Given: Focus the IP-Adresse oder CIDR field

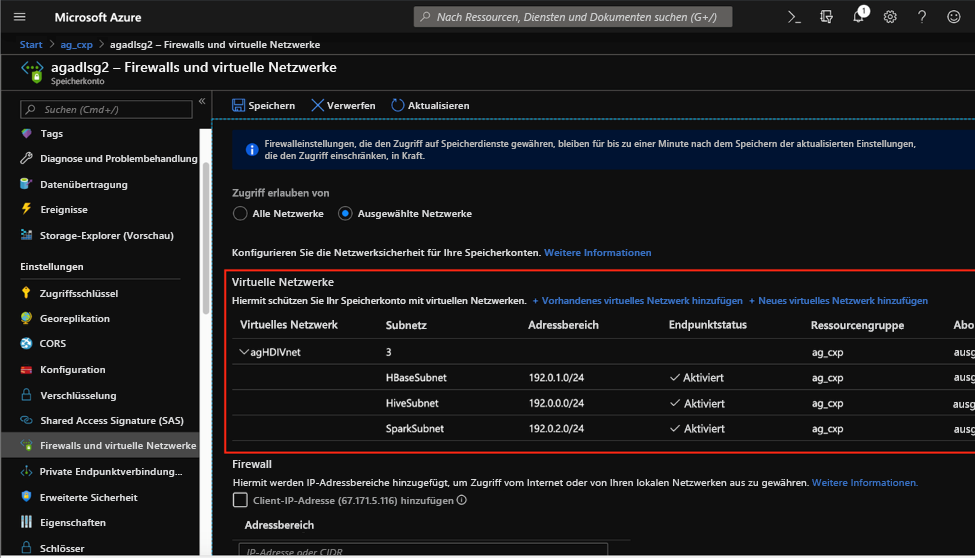Looking at the screenshot, I should coord(423,550).
